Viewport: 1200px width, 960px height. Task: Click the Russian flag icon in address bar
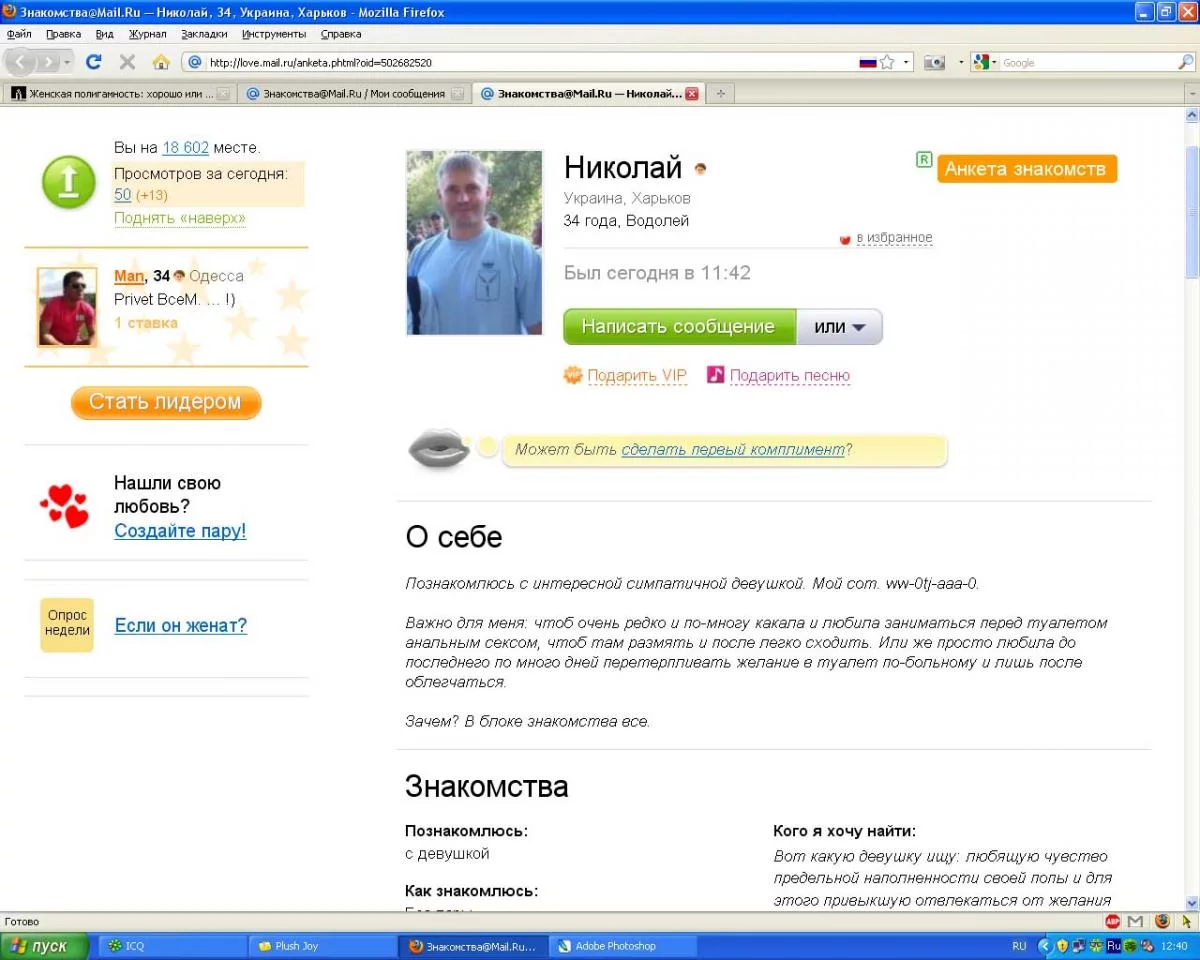(x=867, y=62)
